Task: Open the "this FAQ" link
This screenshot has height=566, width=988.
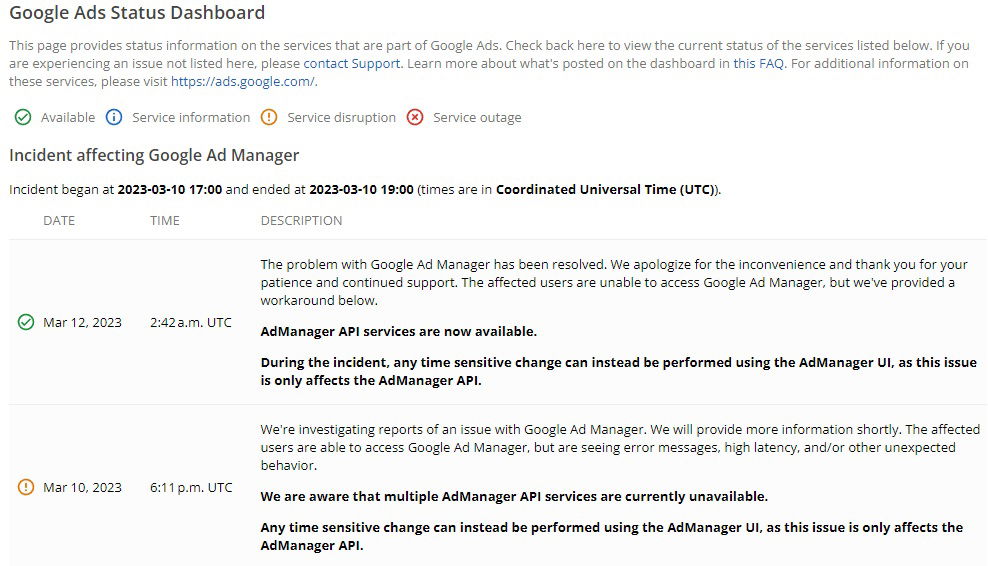Action: [x=757, y=63]
